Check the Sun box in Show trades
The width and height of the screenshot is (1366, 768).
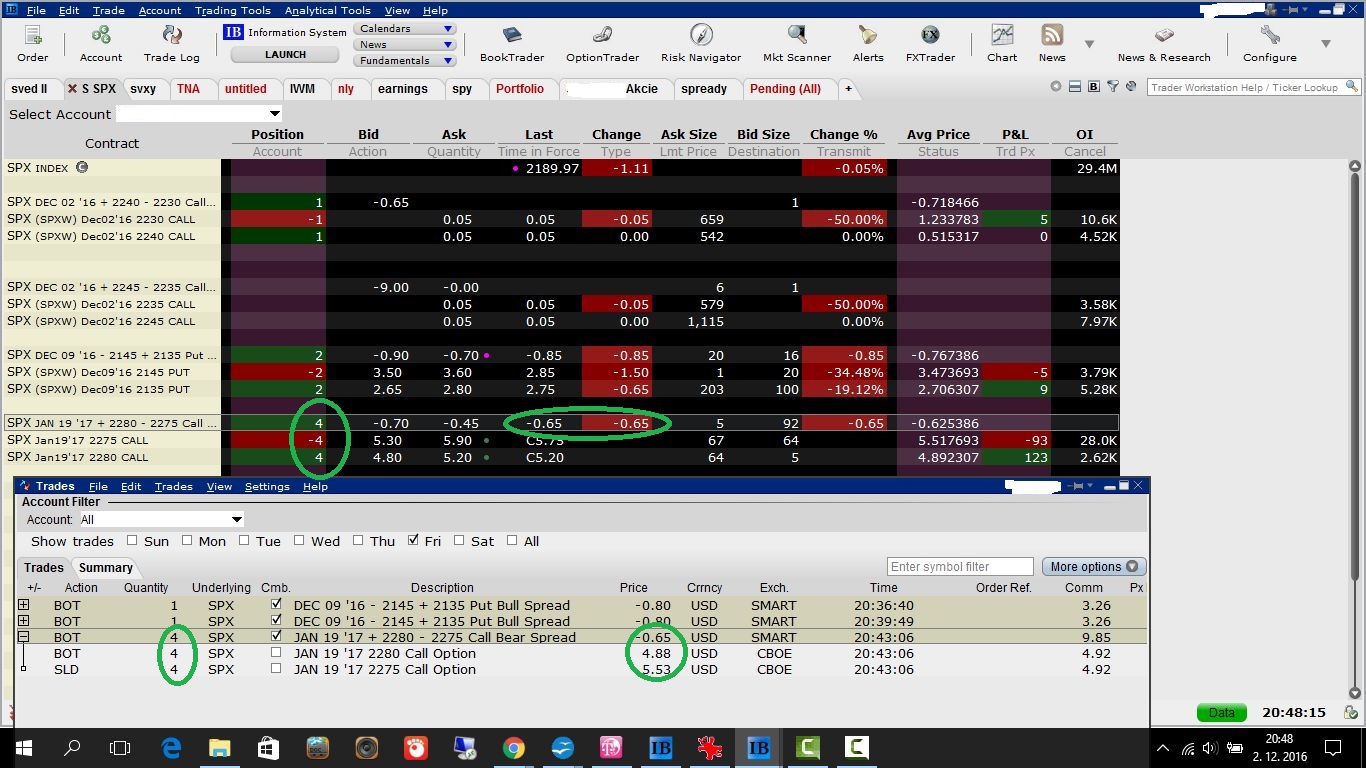pos(132,541)
